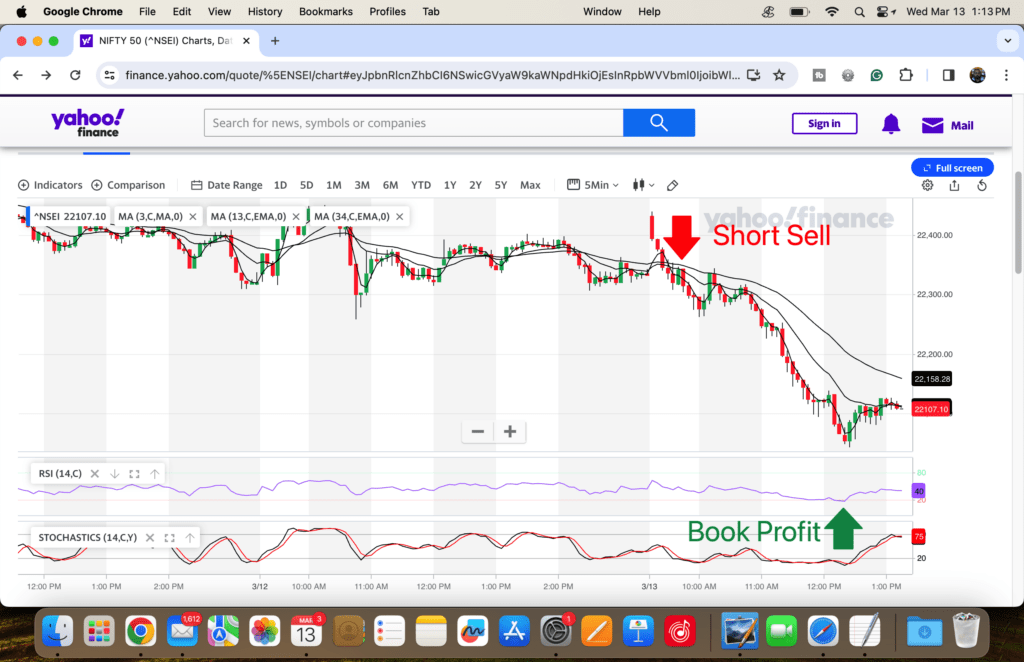1024x662 pixels.
Task: Open notifications bell icon
Action: [891, 123]
